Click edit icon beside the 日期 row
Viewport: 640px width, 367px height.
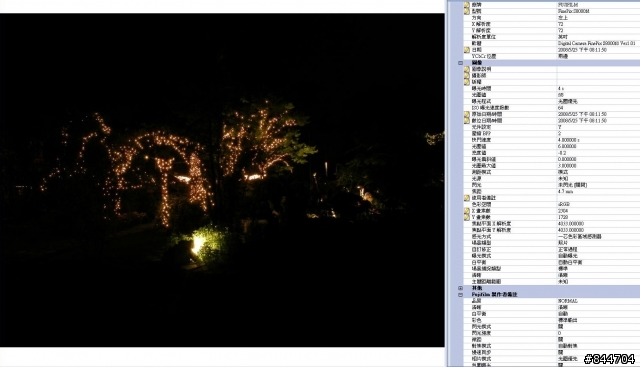467,50
